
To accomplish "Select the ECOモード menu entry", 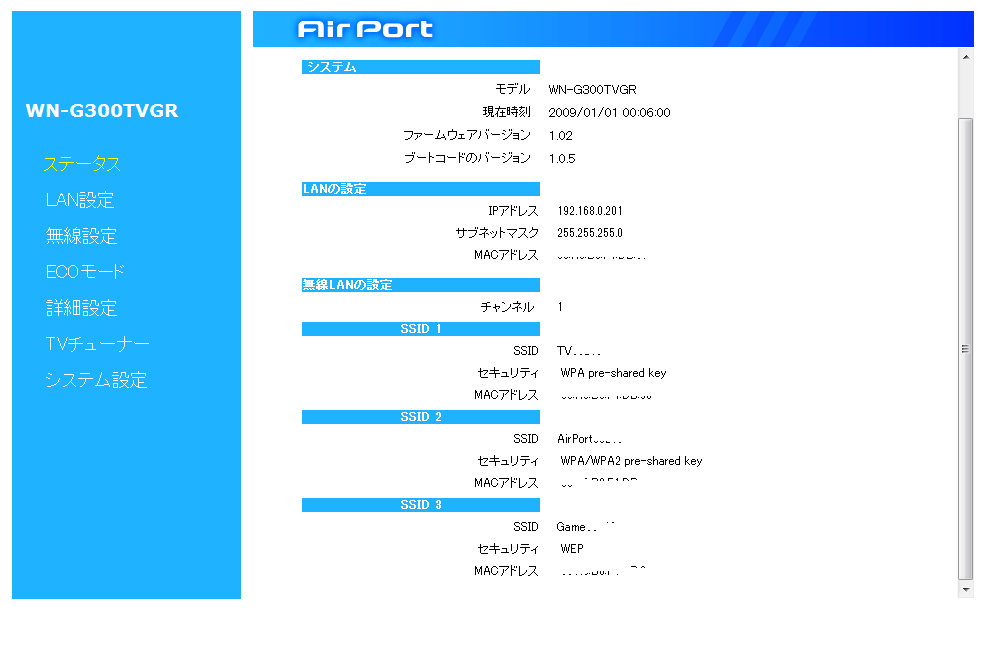I will click(85, 272).
